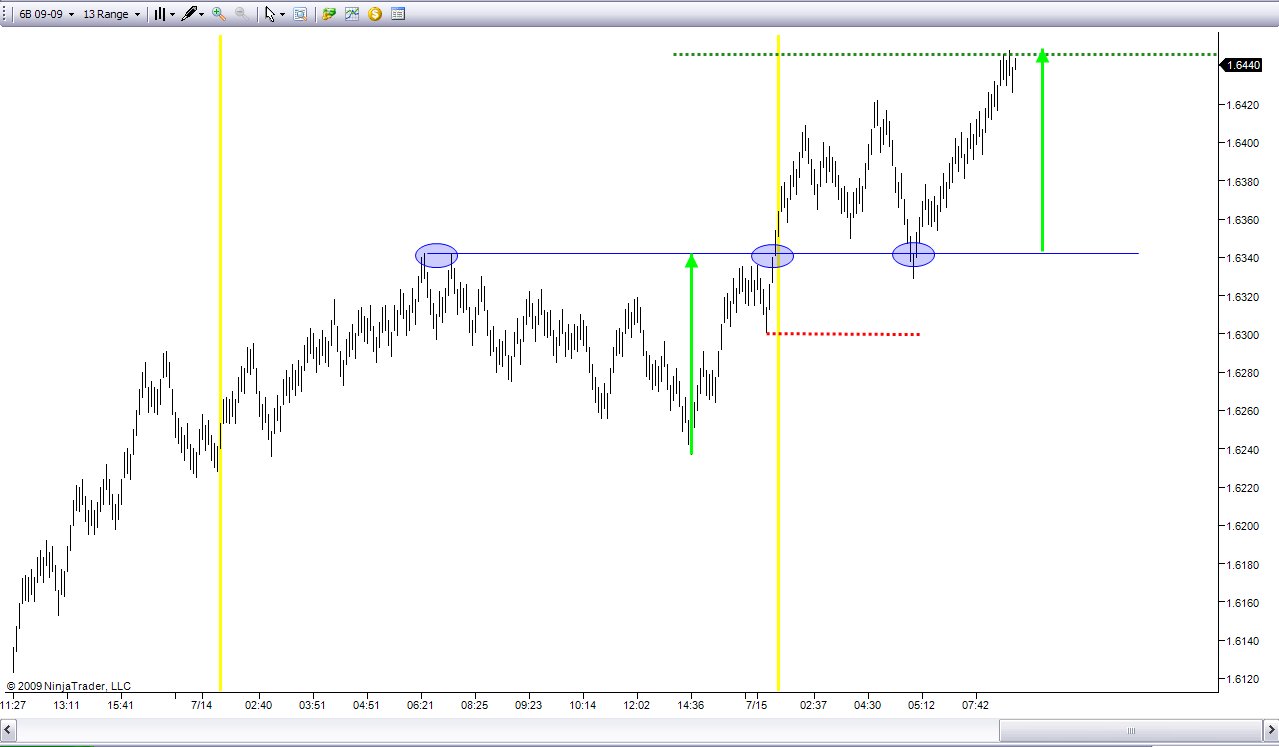The width and height of the screenshot is (1279, 747).
Task: Expand the drawing tools dropdown arrow
Action: pyautogui.click(x=202, y=15)
